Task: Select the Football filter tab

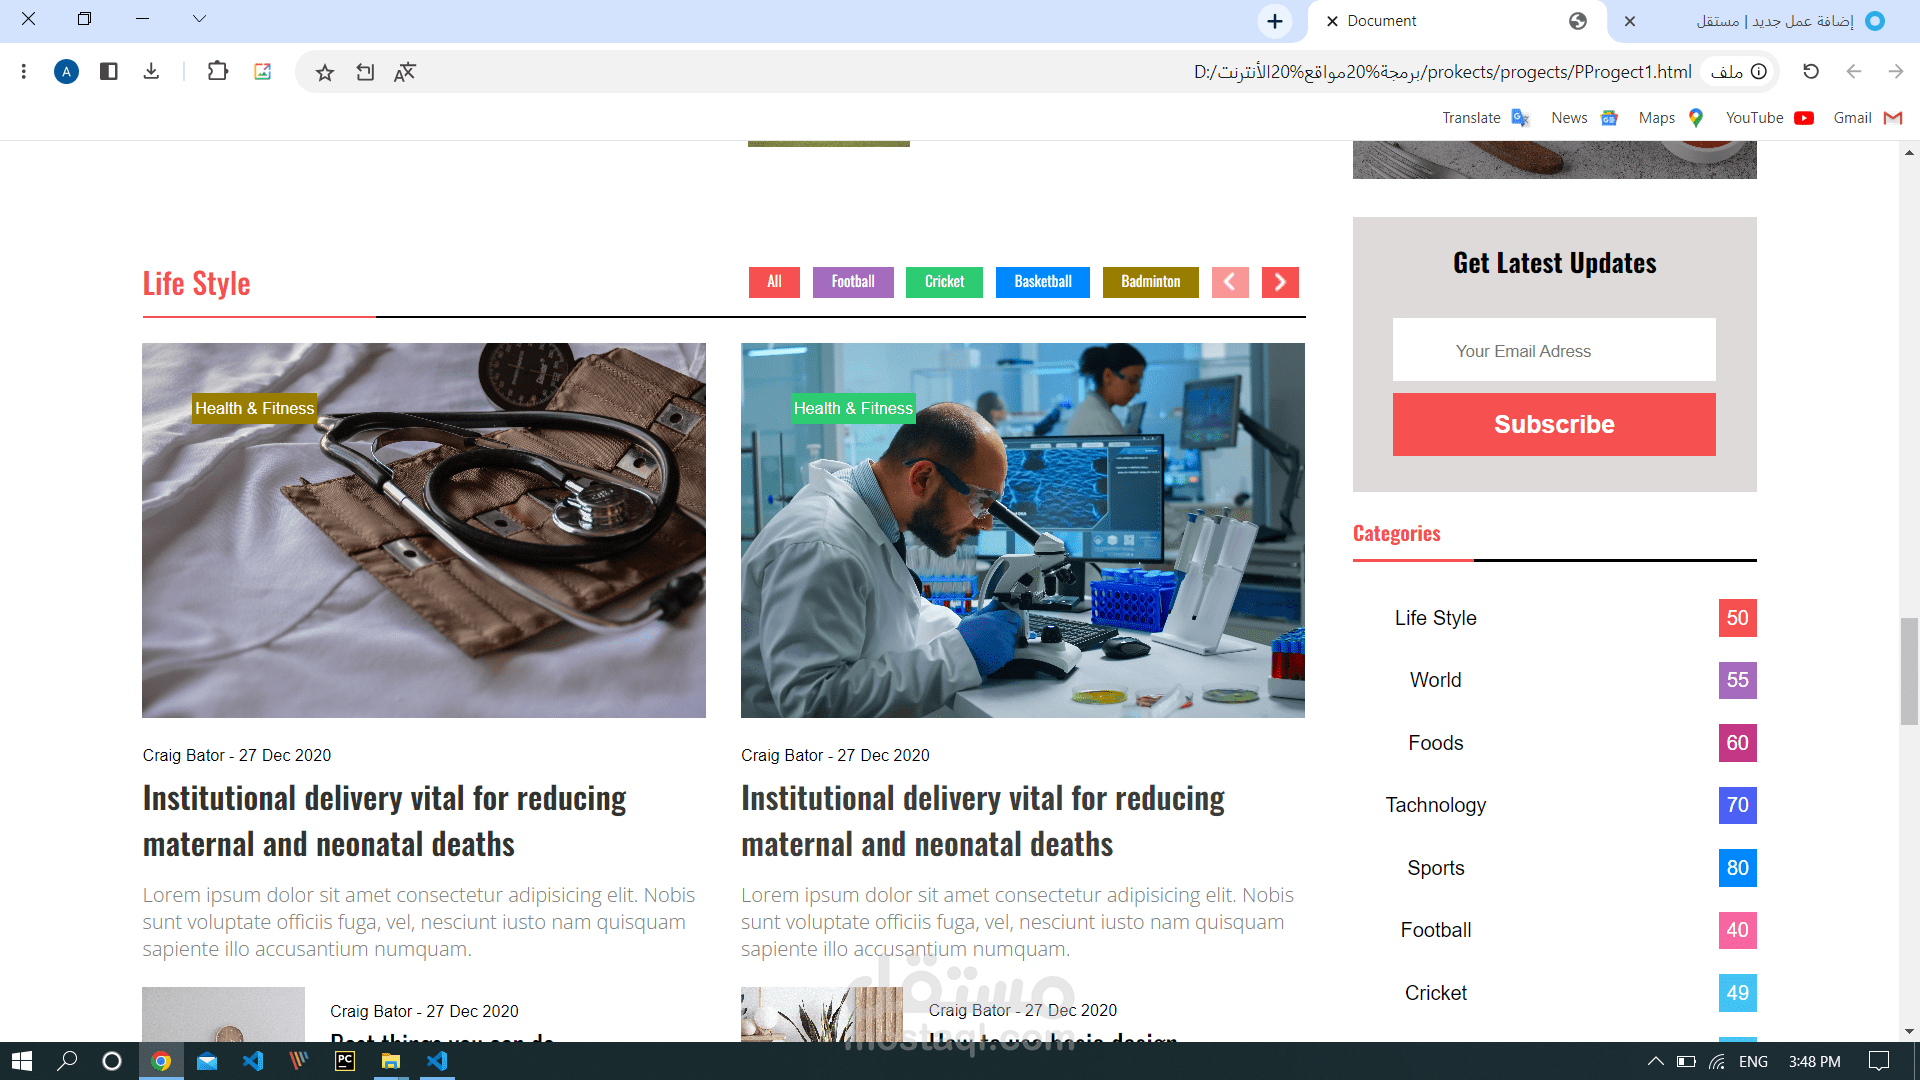Action: (x=853, y=282)
